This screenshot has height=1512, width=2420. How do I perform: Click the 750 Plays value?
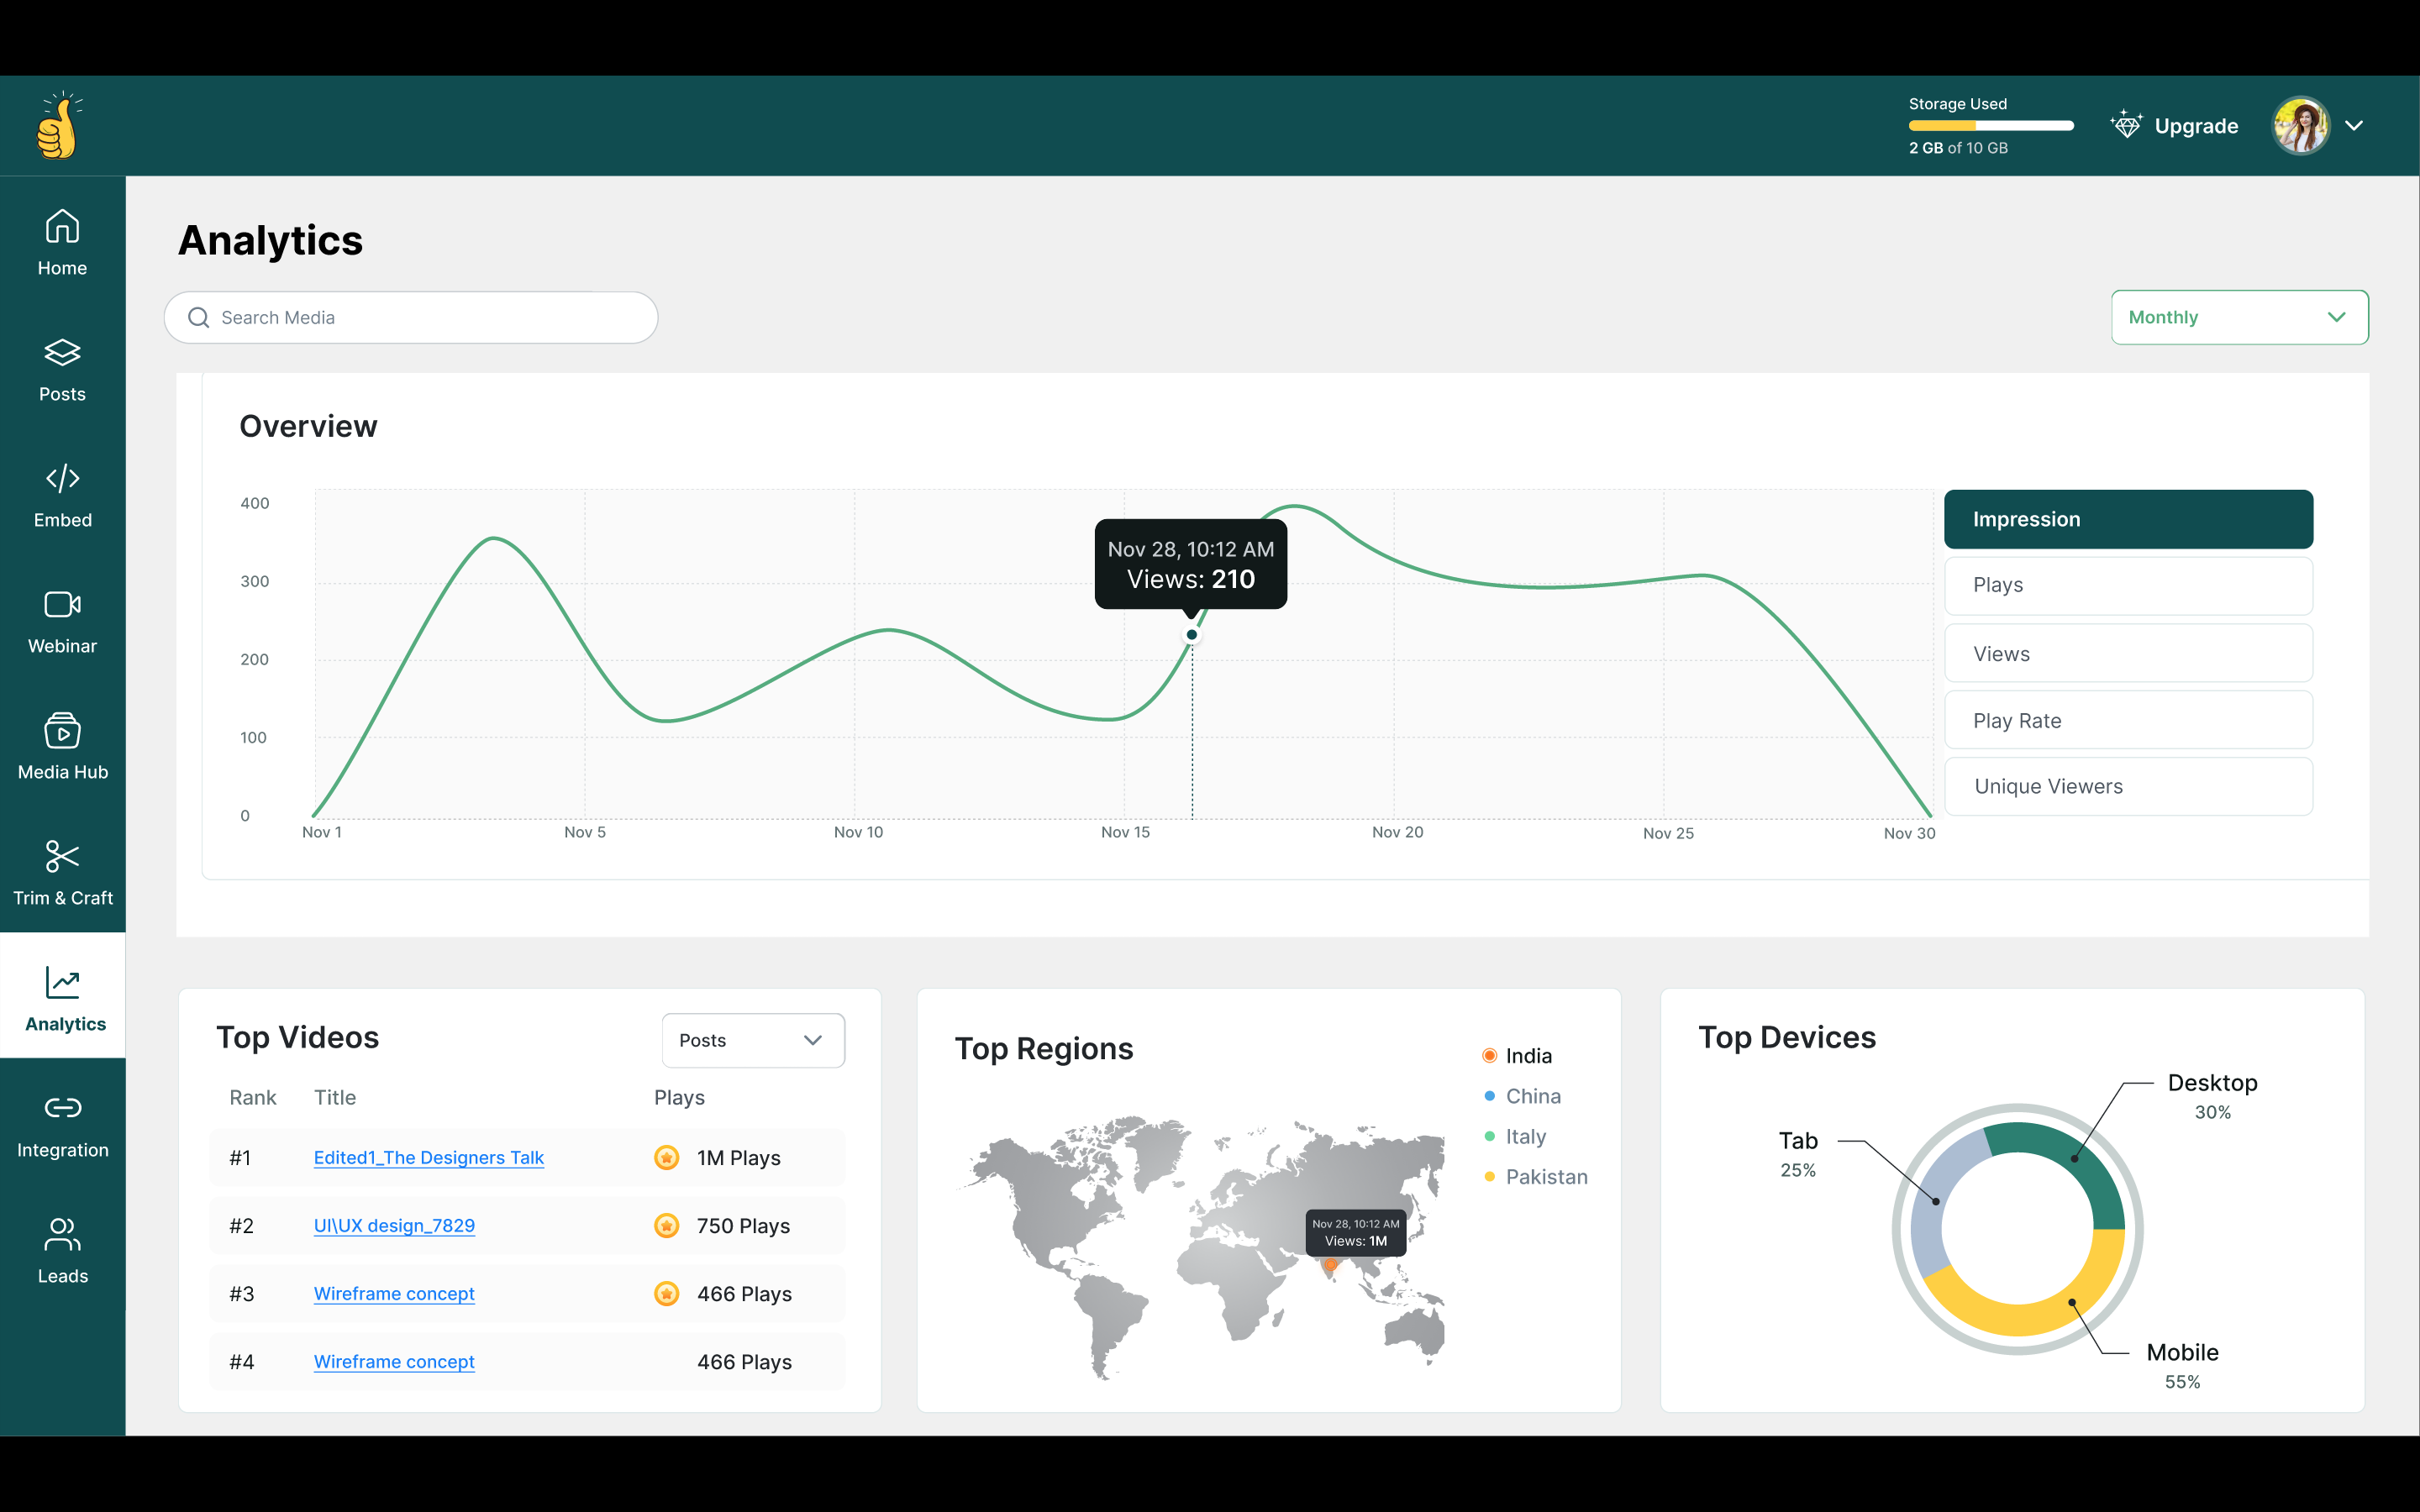click(743, 1225)
